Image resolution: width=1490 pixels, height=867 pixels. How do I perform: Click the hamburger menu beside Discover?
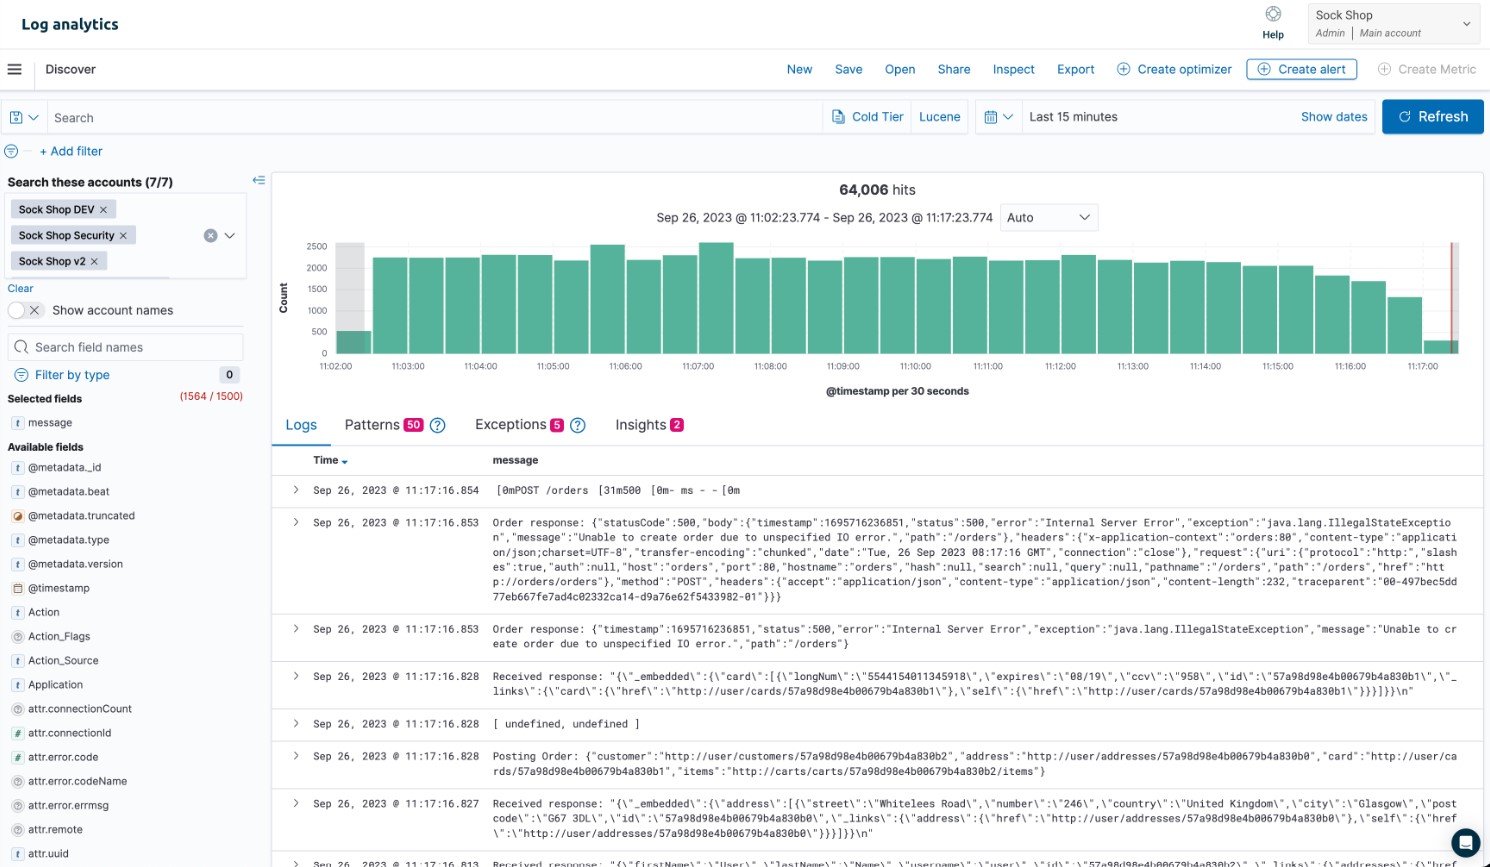[x=15, y=68]
